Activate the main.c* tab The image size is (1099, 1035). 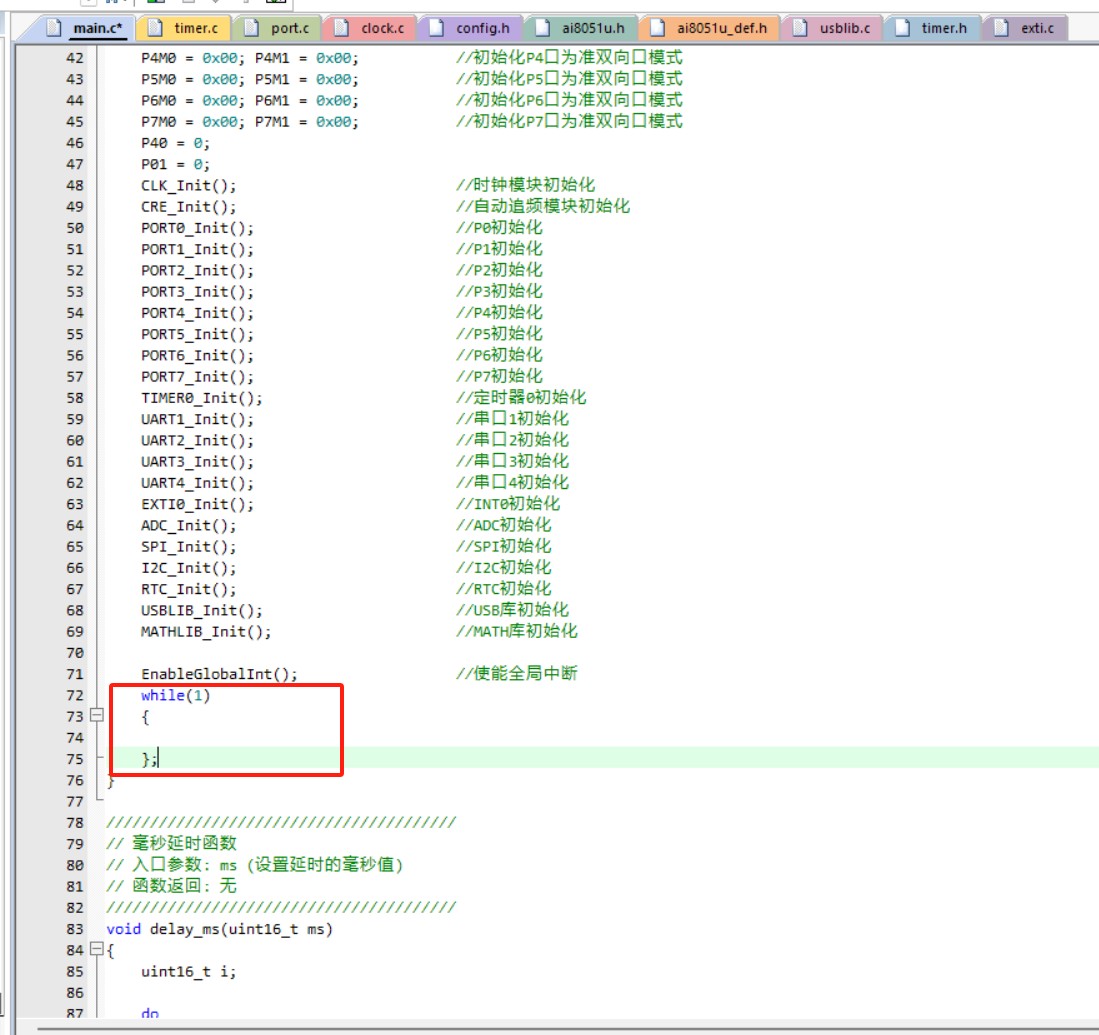tap(97, 28)
